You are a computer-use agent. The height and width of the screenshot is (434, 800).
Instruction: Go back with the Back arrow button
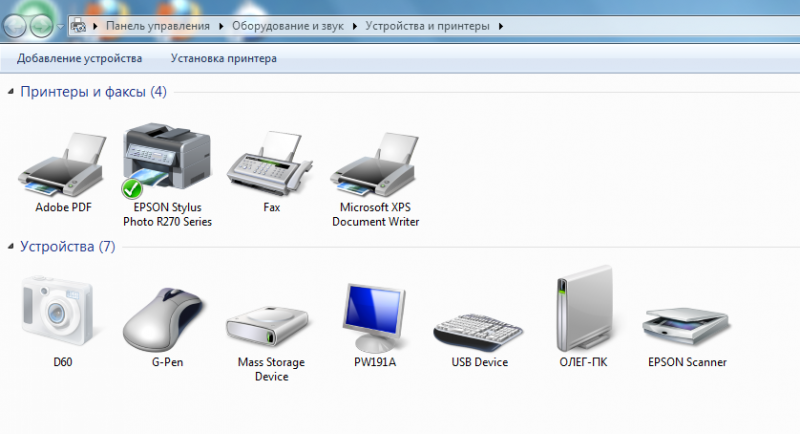coord(15,25)
